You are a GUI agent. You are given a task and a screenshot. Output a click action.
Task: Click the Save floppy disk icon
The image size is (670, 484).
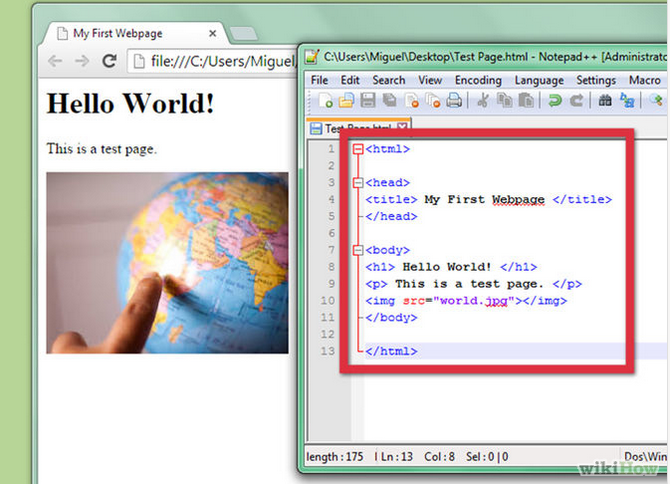(368, 100)
